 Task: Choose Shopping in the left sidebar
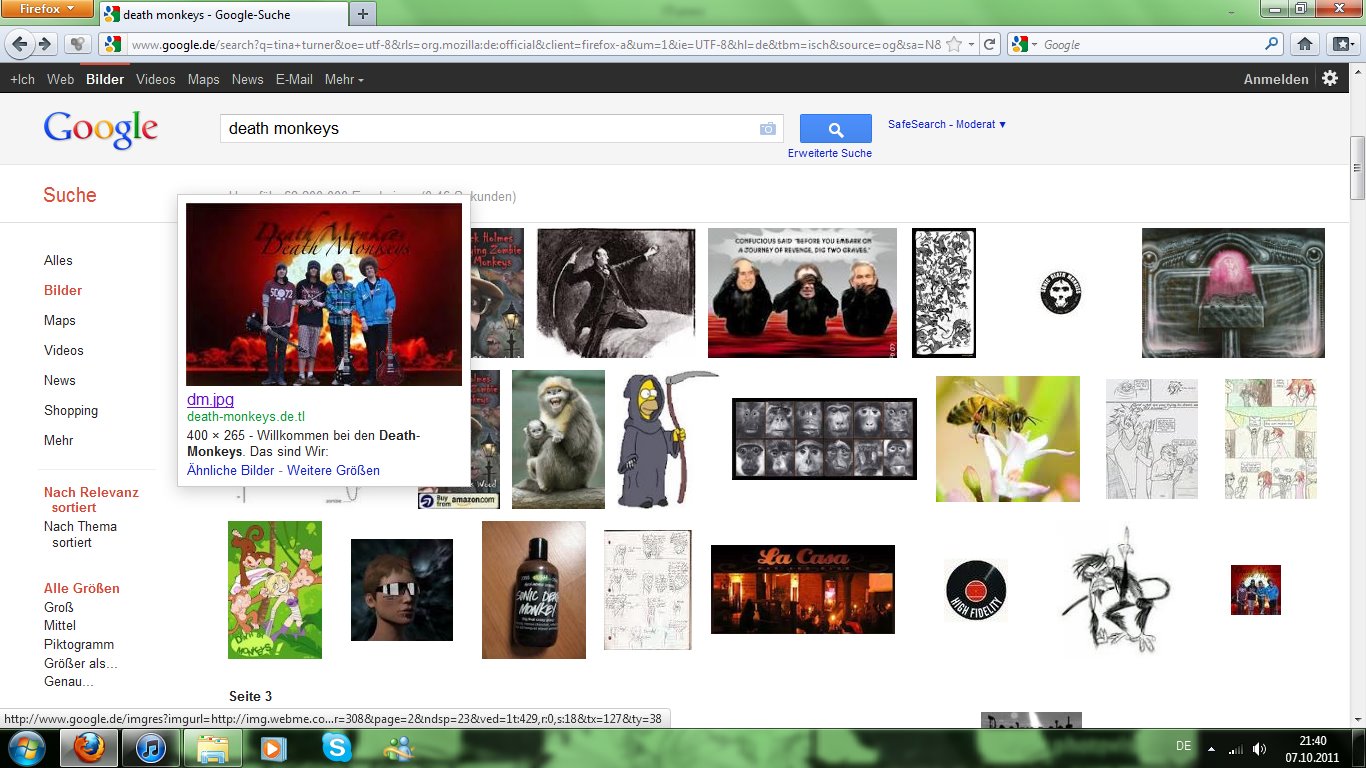click(71, 410)
